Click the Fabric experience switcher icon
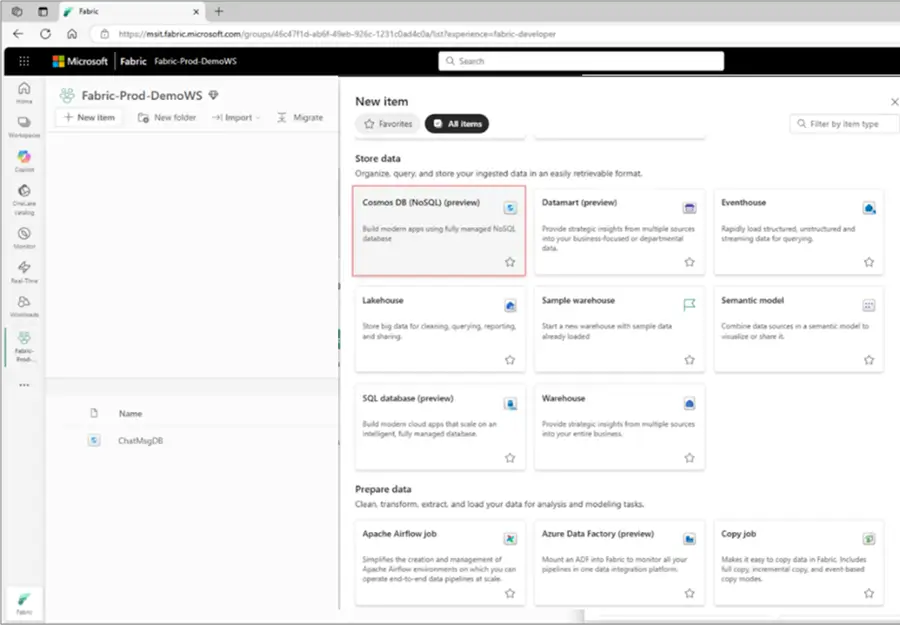Screen dimensions: 900x625 (24, 603)
